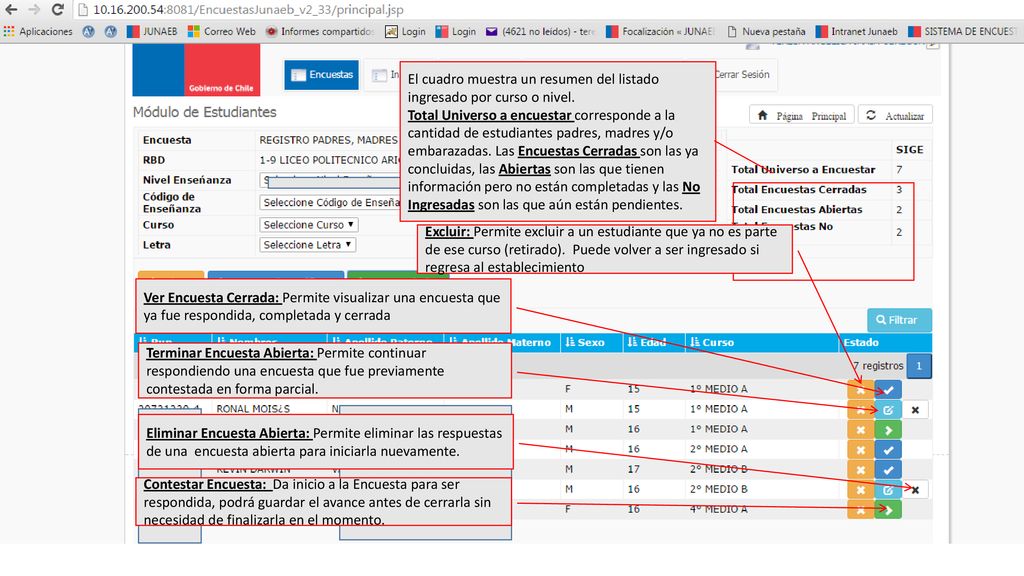The image size is (1024, 576).
Task: Delete open survey of age 16 student in 2° MEDIO B
Action: [916, 490]
